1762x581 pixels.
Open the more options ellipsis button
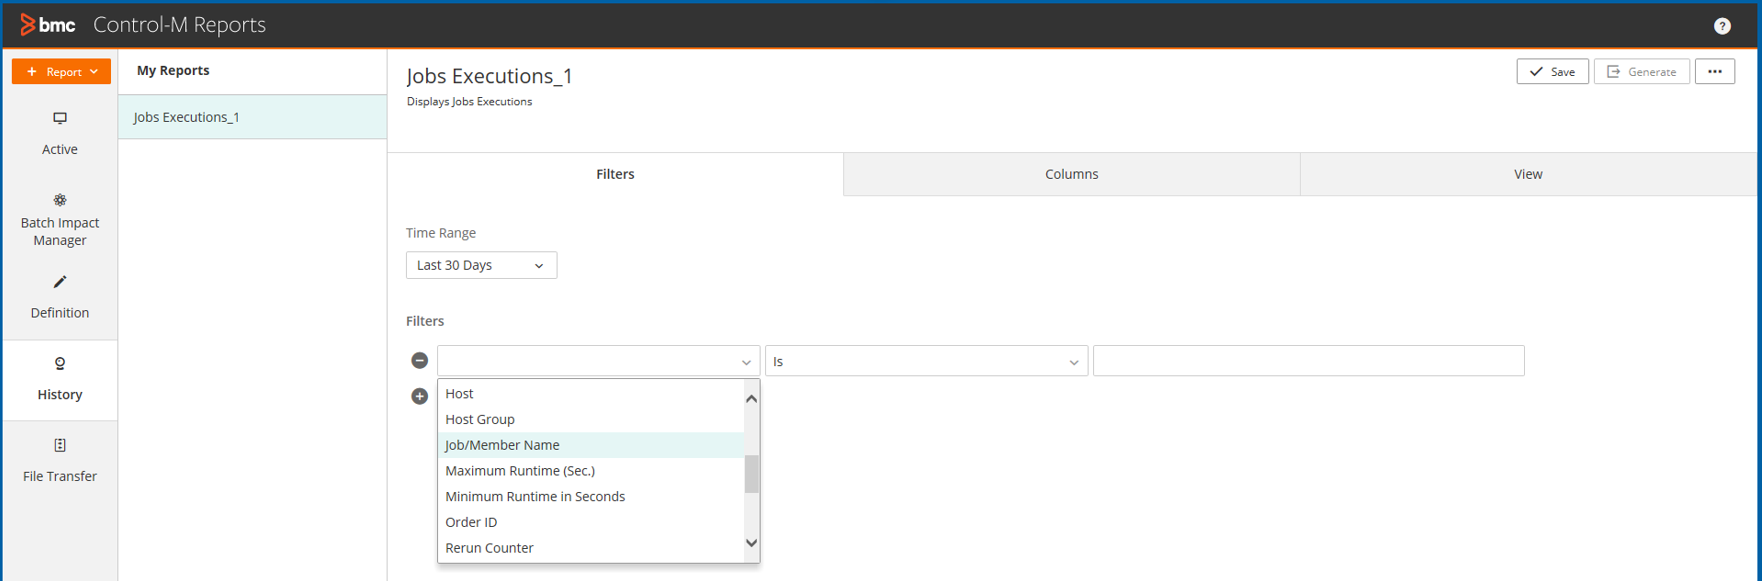pos(1714,72)
